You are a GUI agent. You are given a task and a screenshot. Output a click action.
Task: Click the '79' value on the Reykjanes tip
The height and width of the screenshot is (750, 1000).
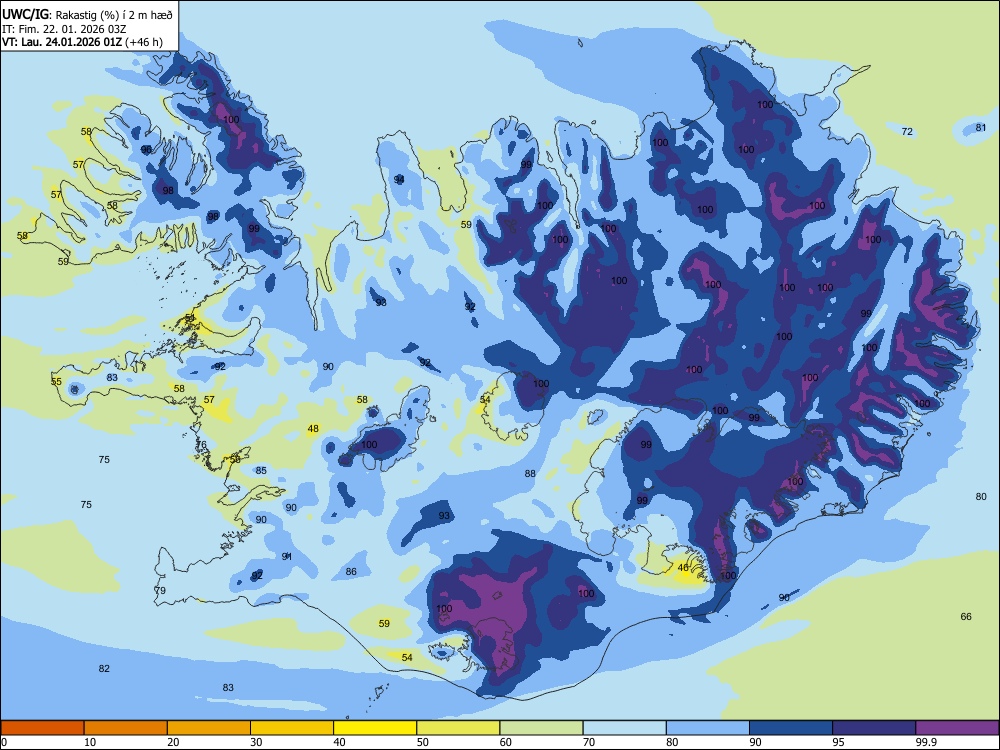coord(160,591)
